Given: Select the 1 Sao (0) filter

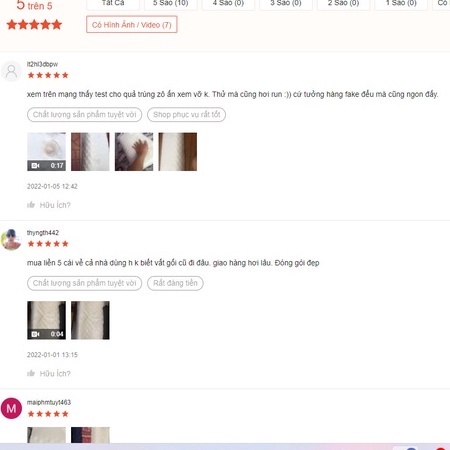Looking at the screenshot, I should (x=401, y=4).
